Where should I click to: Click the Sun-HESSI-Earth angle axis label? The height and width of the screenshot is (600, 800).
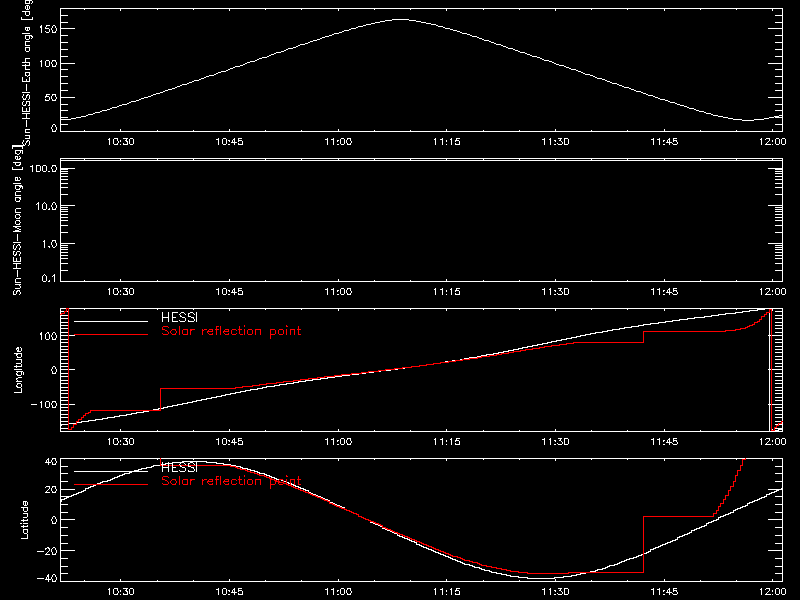pyautogui.click(x=27, y=72)
